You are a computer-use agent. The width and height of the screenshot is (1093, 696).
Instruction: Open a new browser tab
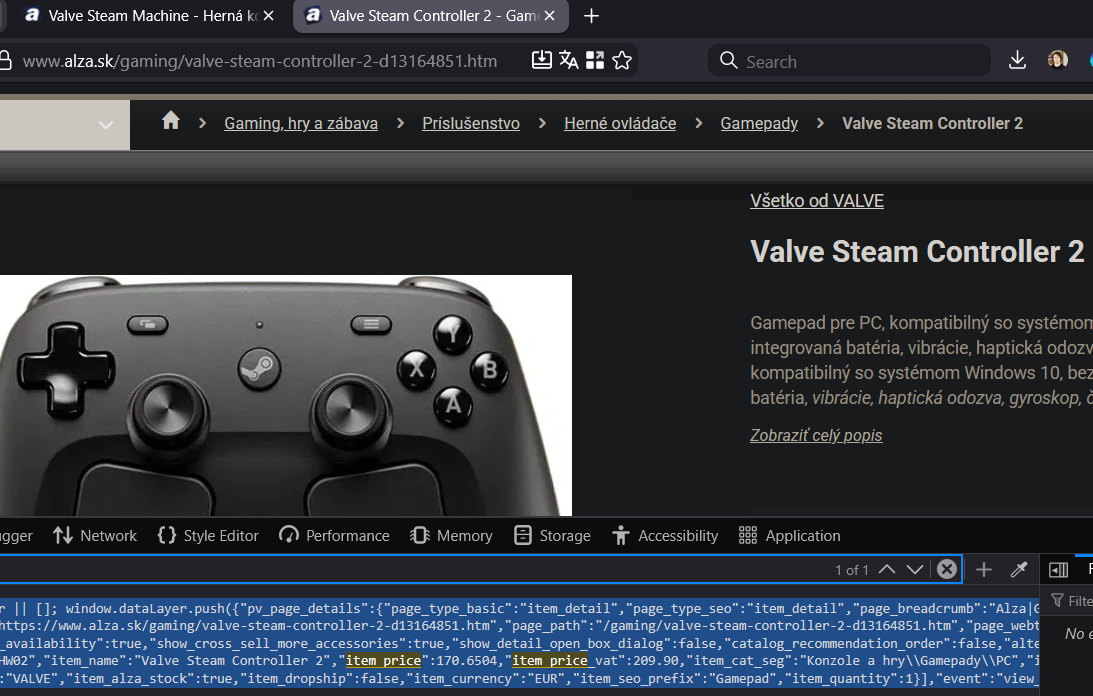click(591, 15)
